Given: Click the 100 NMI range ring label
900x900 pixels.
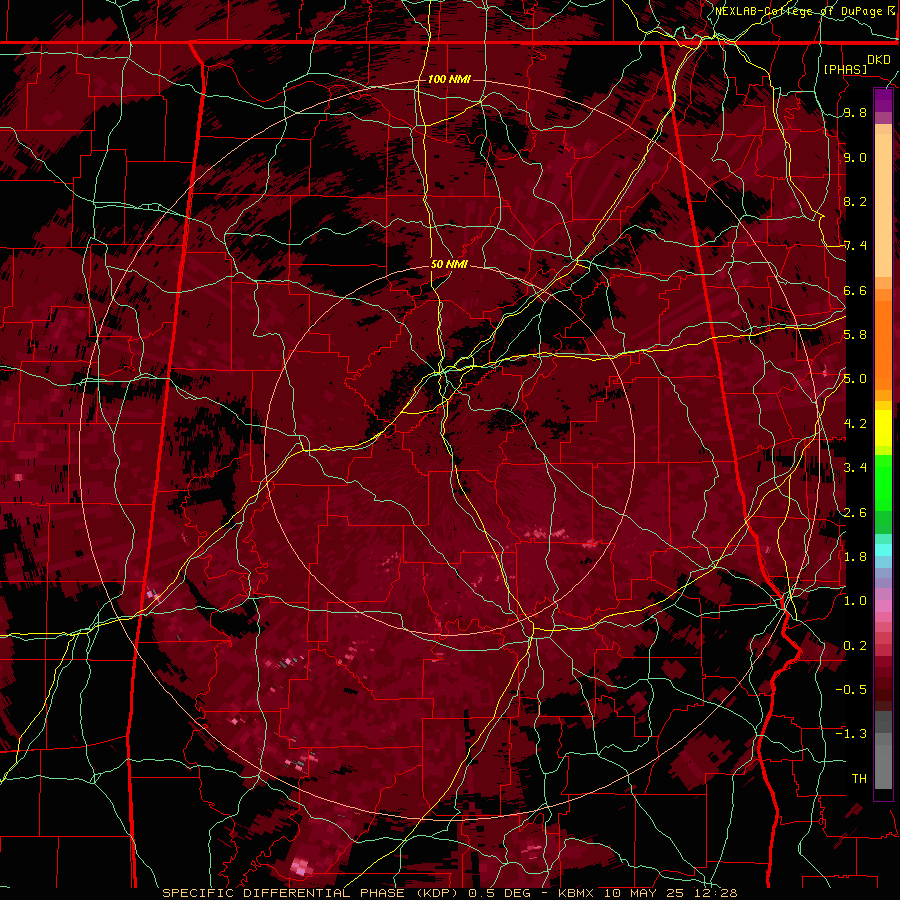Looking at the screenshot, I should click(449, 79).
